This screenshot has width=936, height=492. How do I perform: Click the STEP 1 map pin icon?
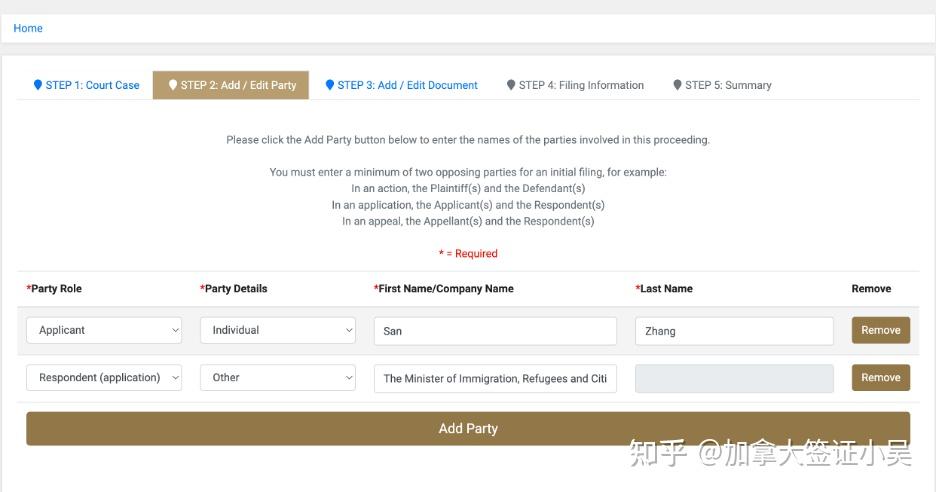[38, 85]
